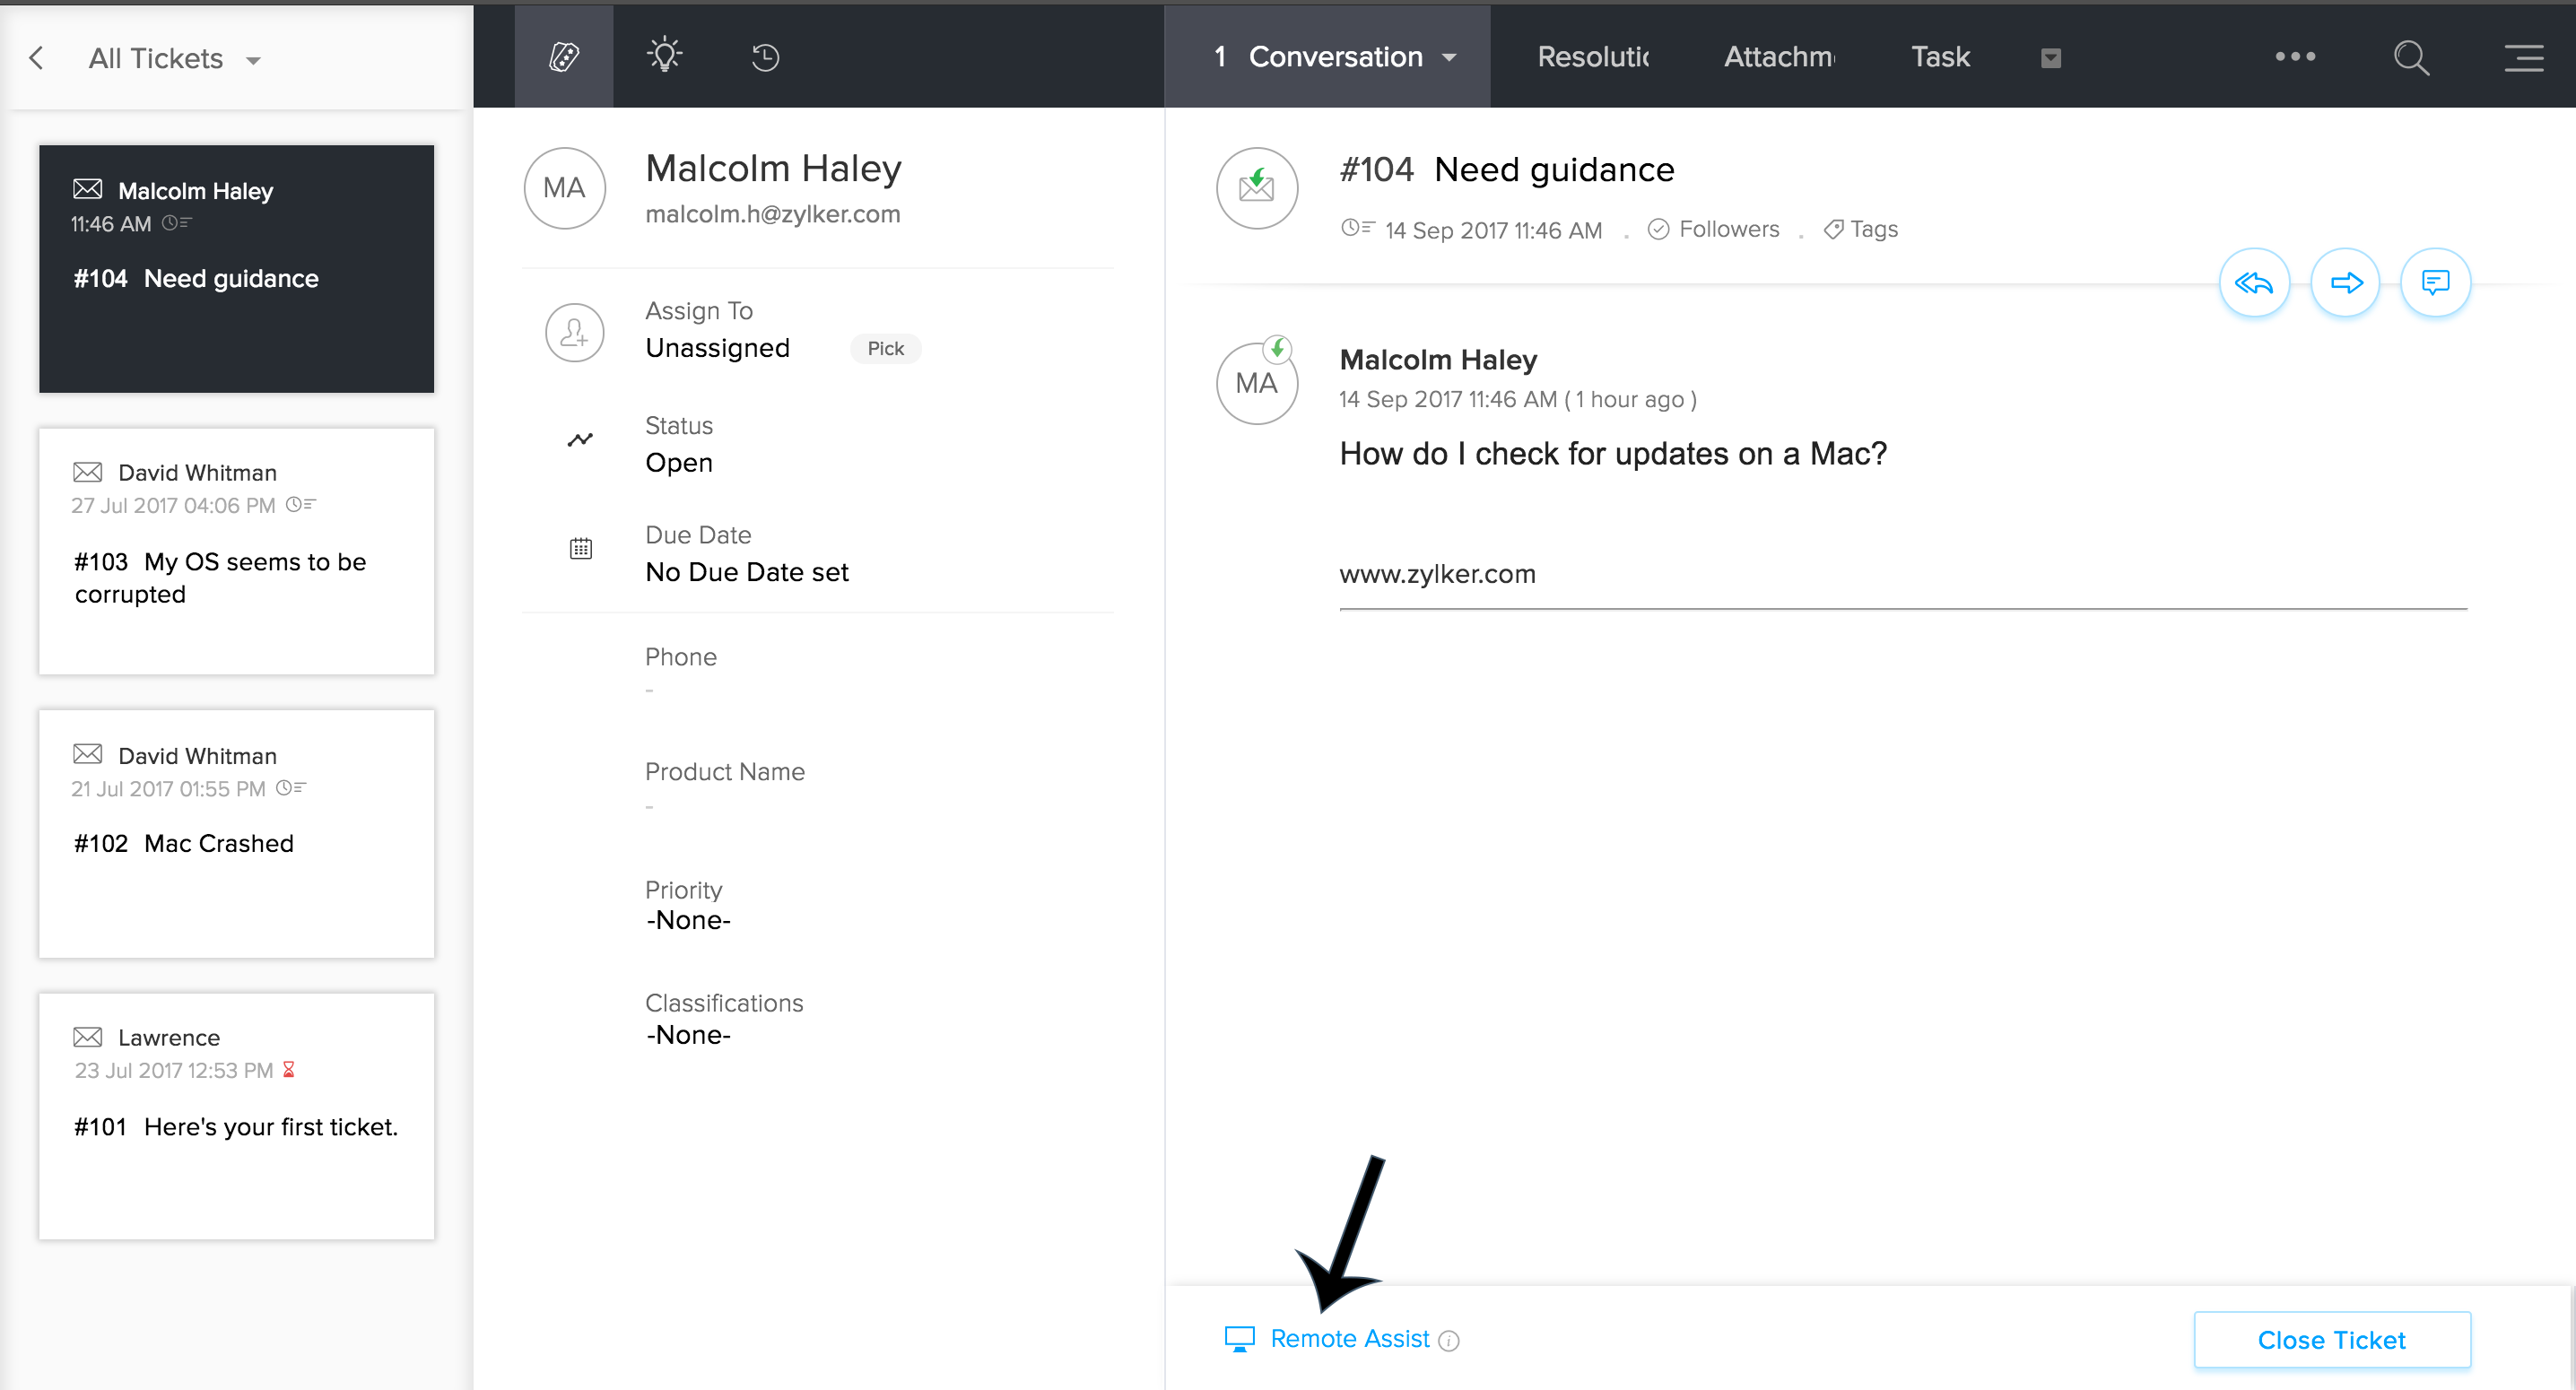Click the Pick agent assignment button
2576x1390 pixels.
pos(885,349)
